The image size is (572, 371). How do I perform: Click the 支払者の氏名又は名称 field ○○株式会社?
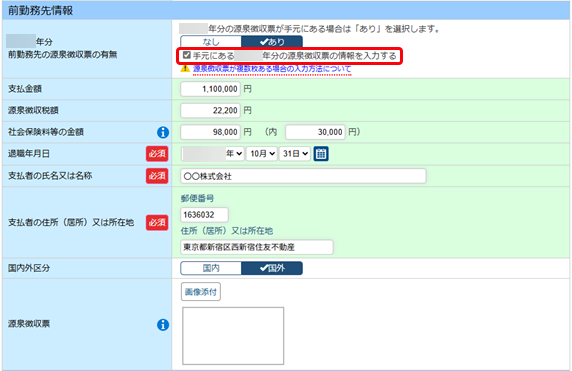(303, 176)
